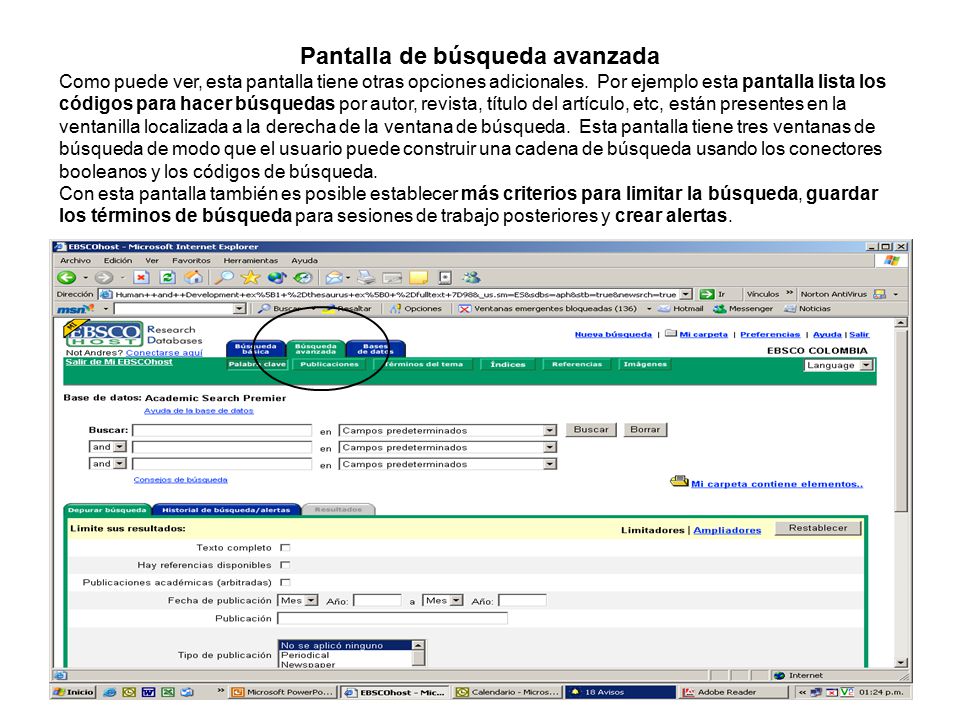960x720 pixels.
Task: Check Hay referencias disponibles box
Action: [285, 564]
